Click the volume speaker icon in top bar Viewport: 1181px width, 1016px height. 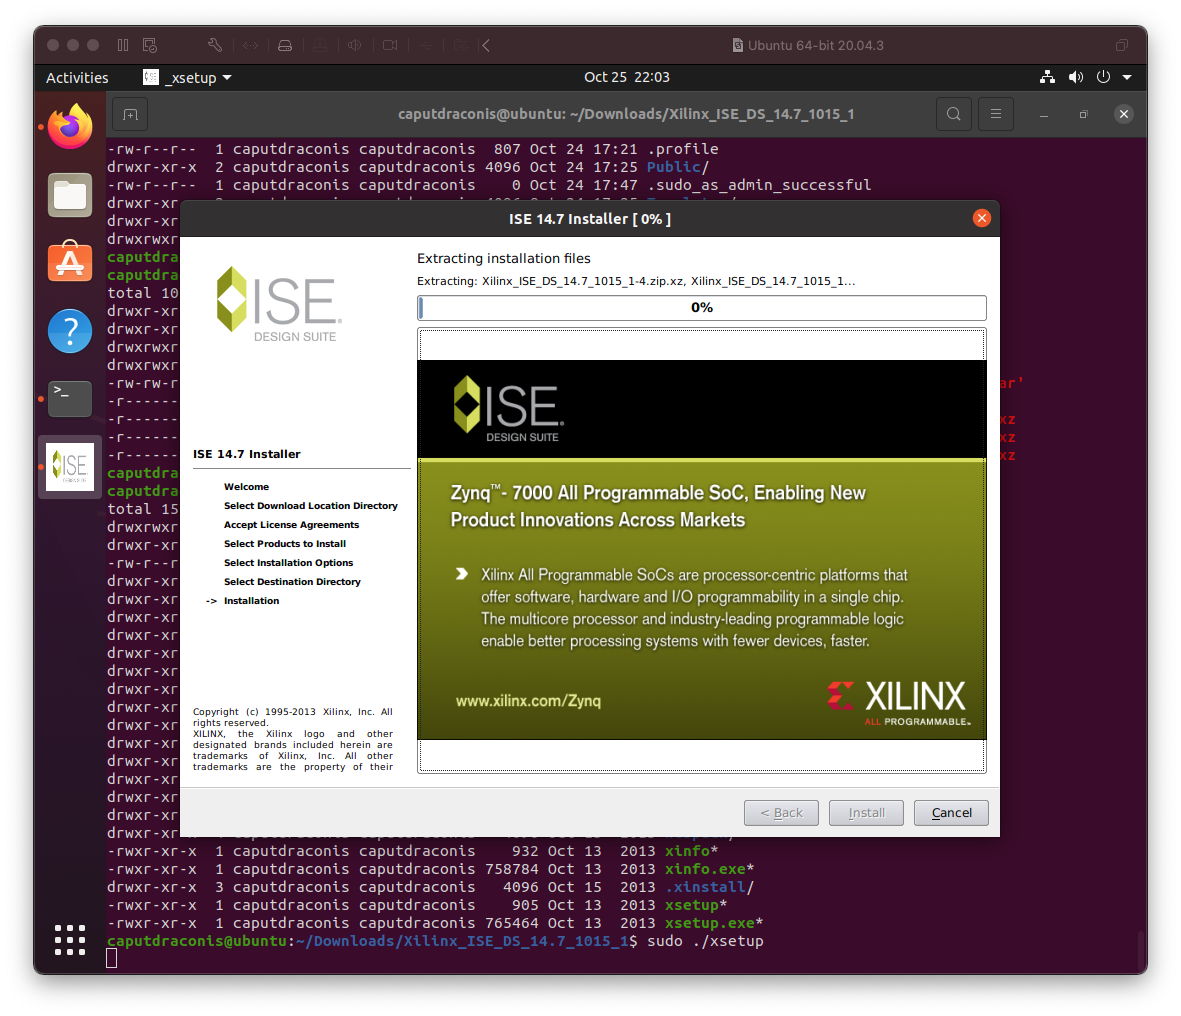[x=1076, y=77]
